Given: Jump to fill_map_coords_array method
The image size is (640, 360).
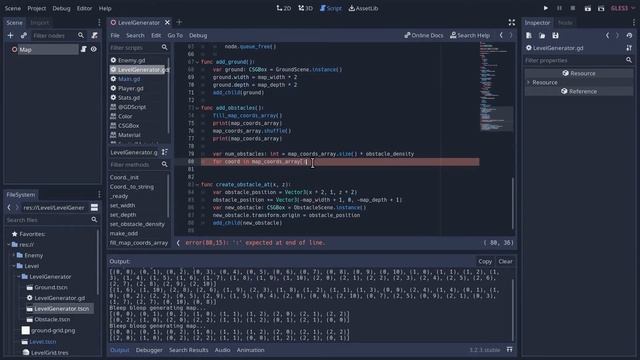Looking at the screenshot, I should pos(139,243).
